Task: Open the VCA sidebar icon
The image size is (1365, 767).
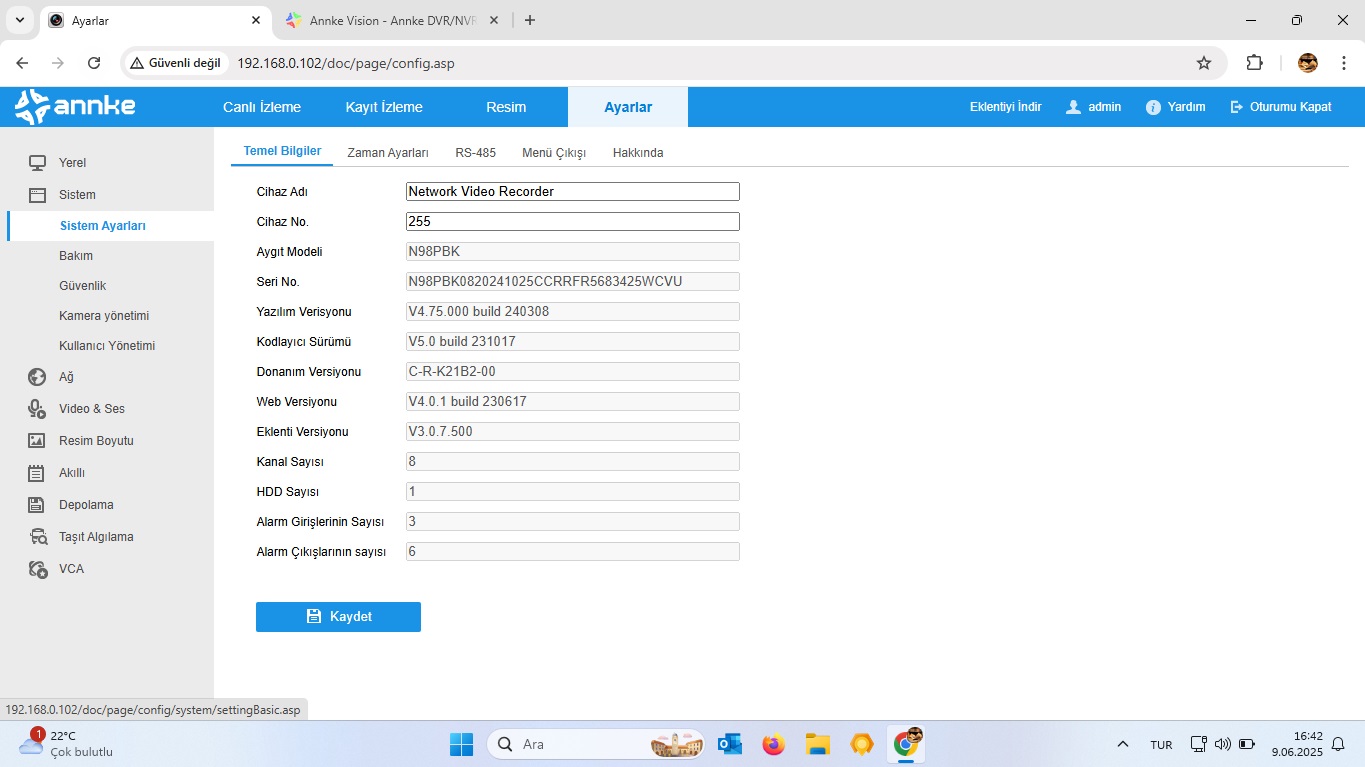Action: pyautogui.click(x=37, y=569)
